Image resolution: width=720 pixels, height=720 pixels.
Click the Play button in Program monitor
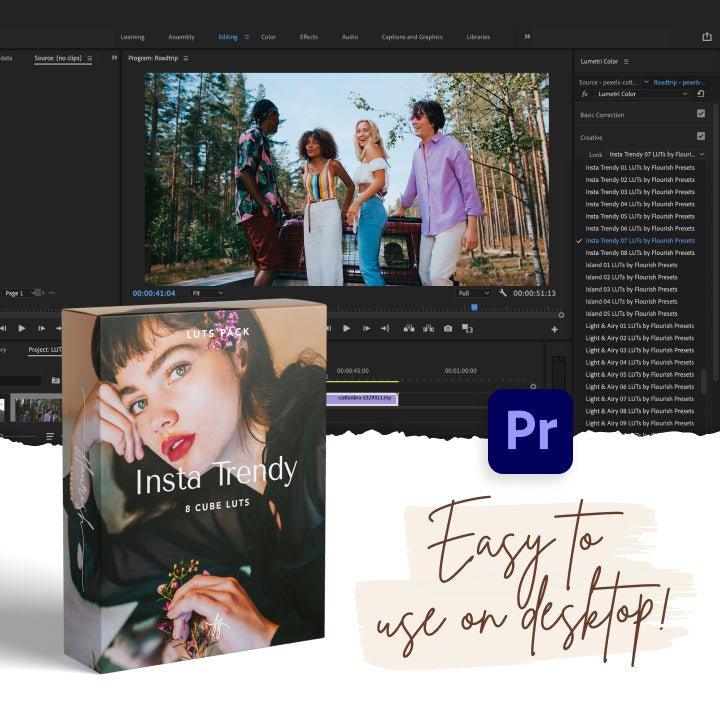tap(346, 328)
